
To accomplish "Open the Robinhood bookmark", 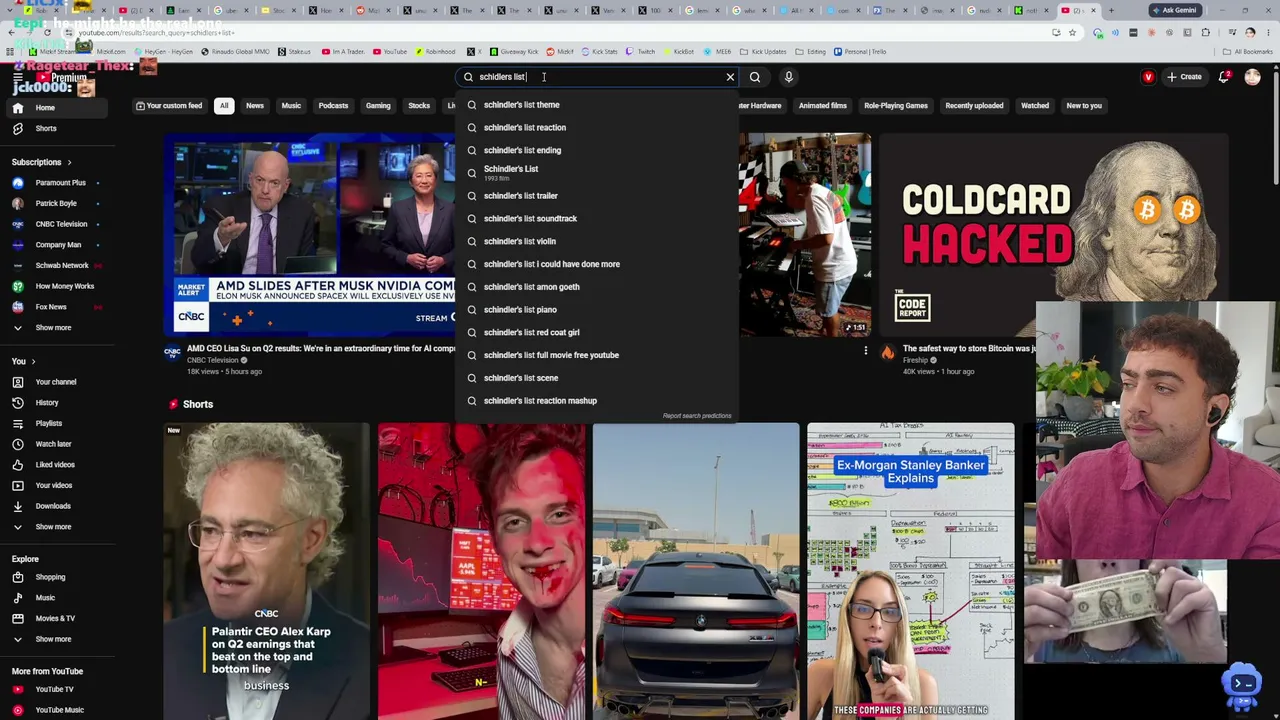I will point(435,52).
